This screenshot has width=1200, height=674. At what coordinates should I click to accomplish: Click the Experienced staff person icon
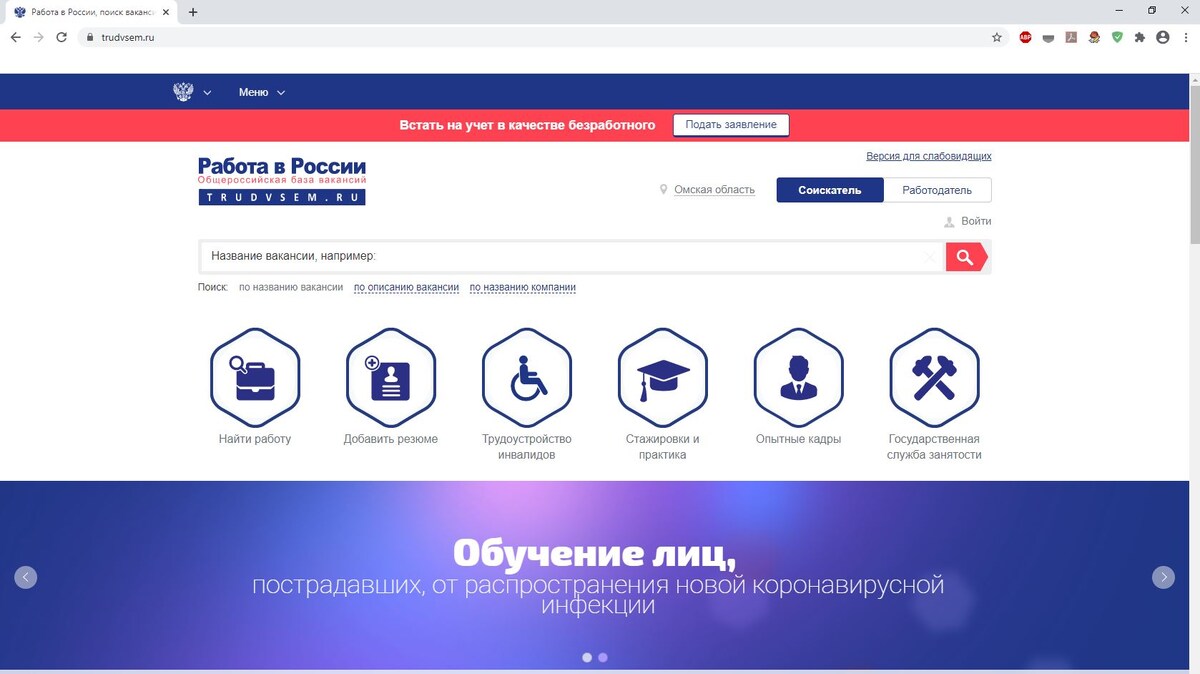tap(799, 378)
